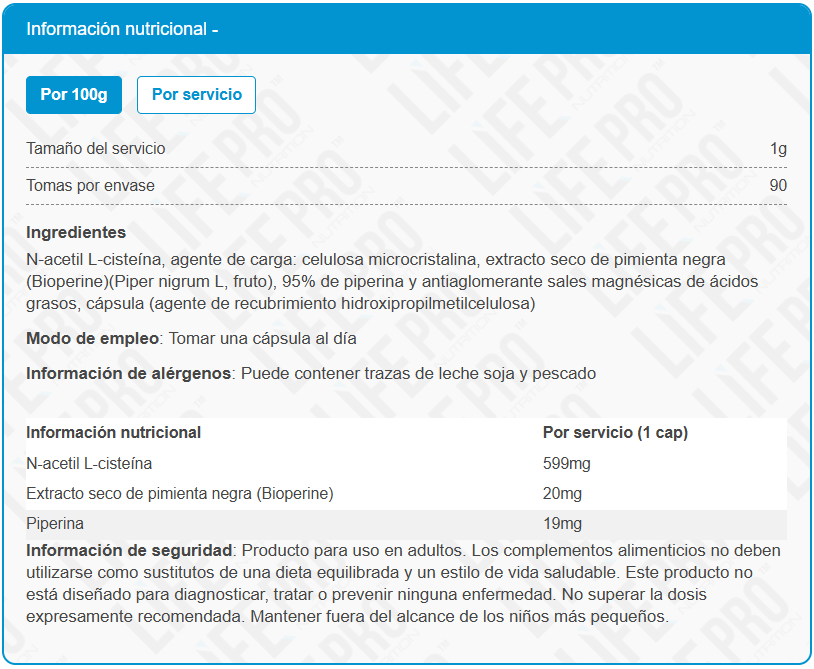Click the 19mg value in the table
The height and width of the screenshot is (669, 814).
[562, 524]
